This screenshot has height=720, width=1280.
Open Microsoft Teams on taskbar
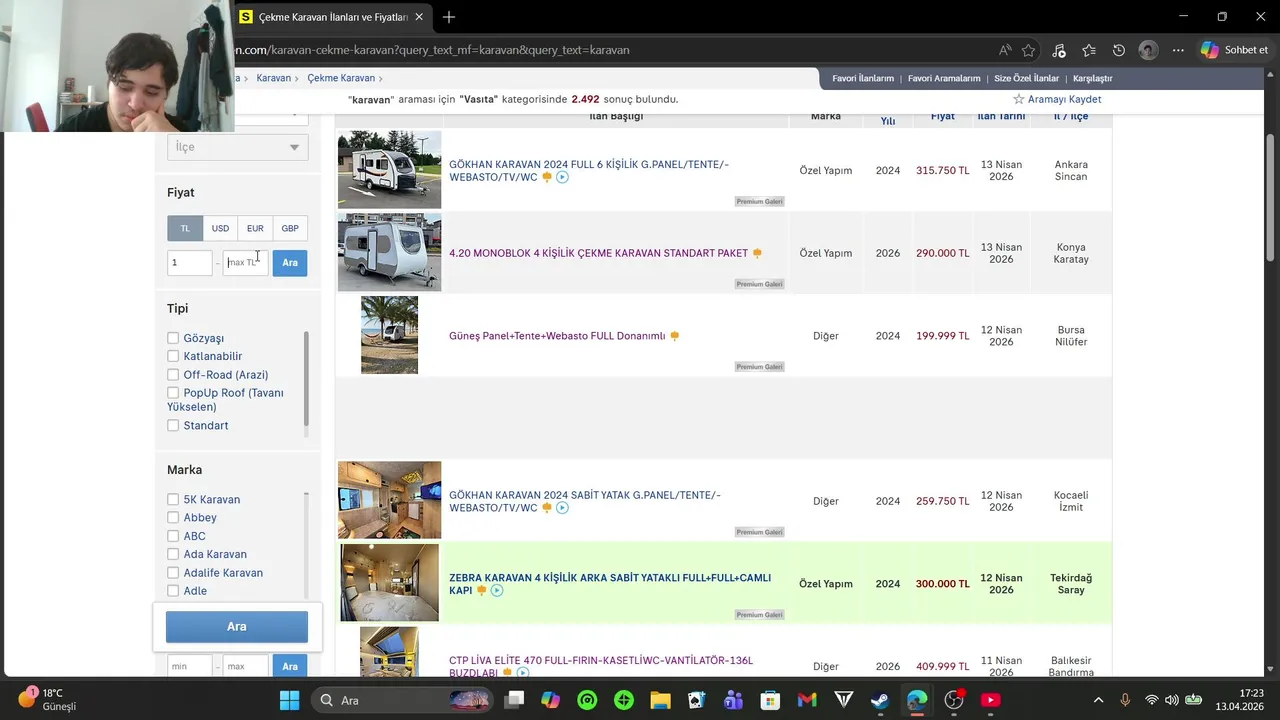point(733,700)
